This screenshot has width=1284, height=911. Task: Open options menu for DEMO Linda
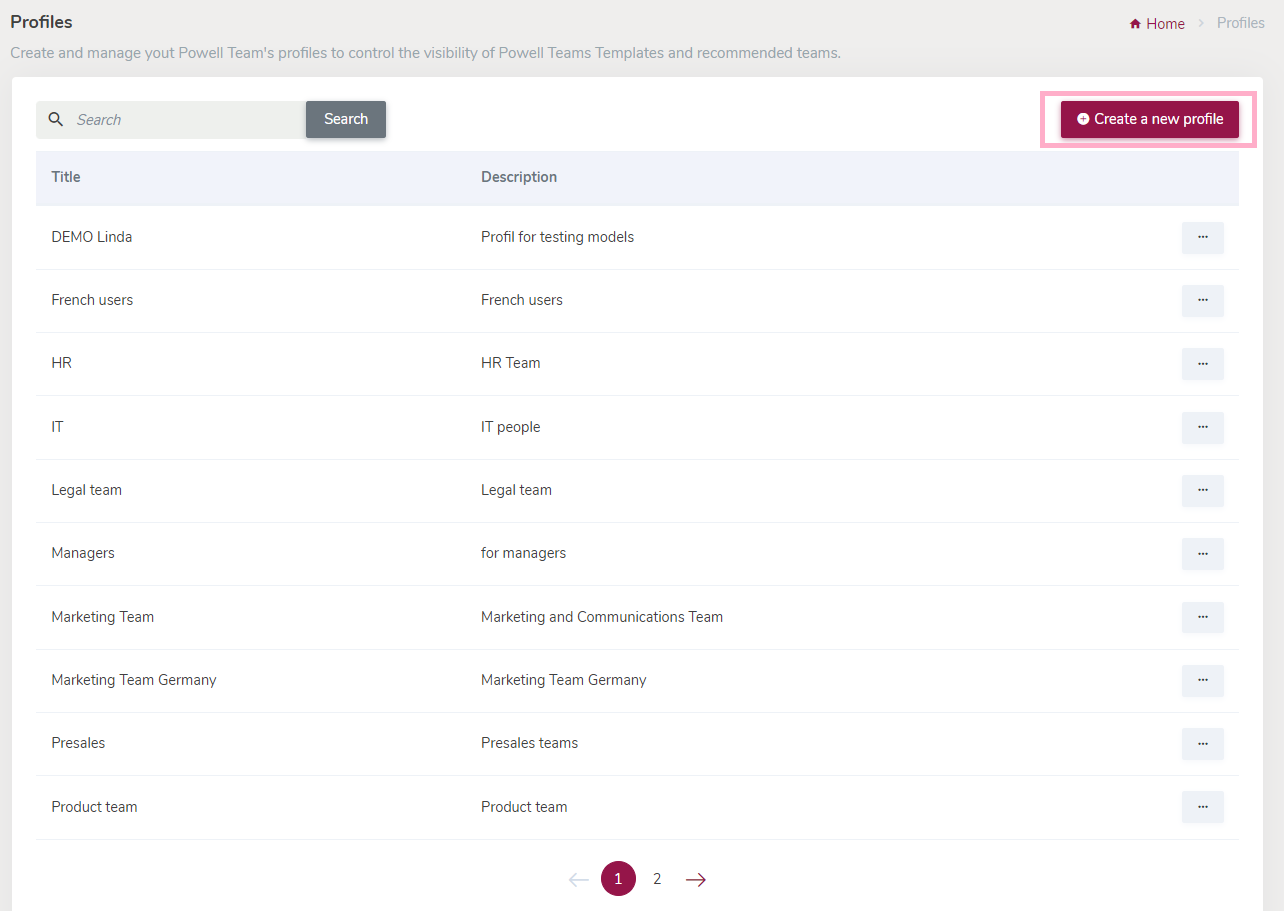point(1203,237)
